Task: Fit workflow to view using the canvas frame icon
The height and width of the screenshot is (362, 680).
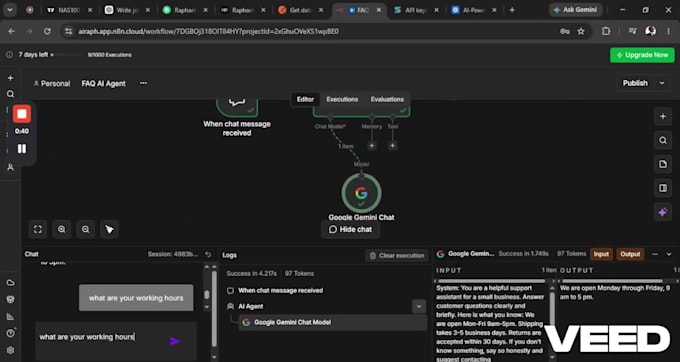Action: [38, 229]
